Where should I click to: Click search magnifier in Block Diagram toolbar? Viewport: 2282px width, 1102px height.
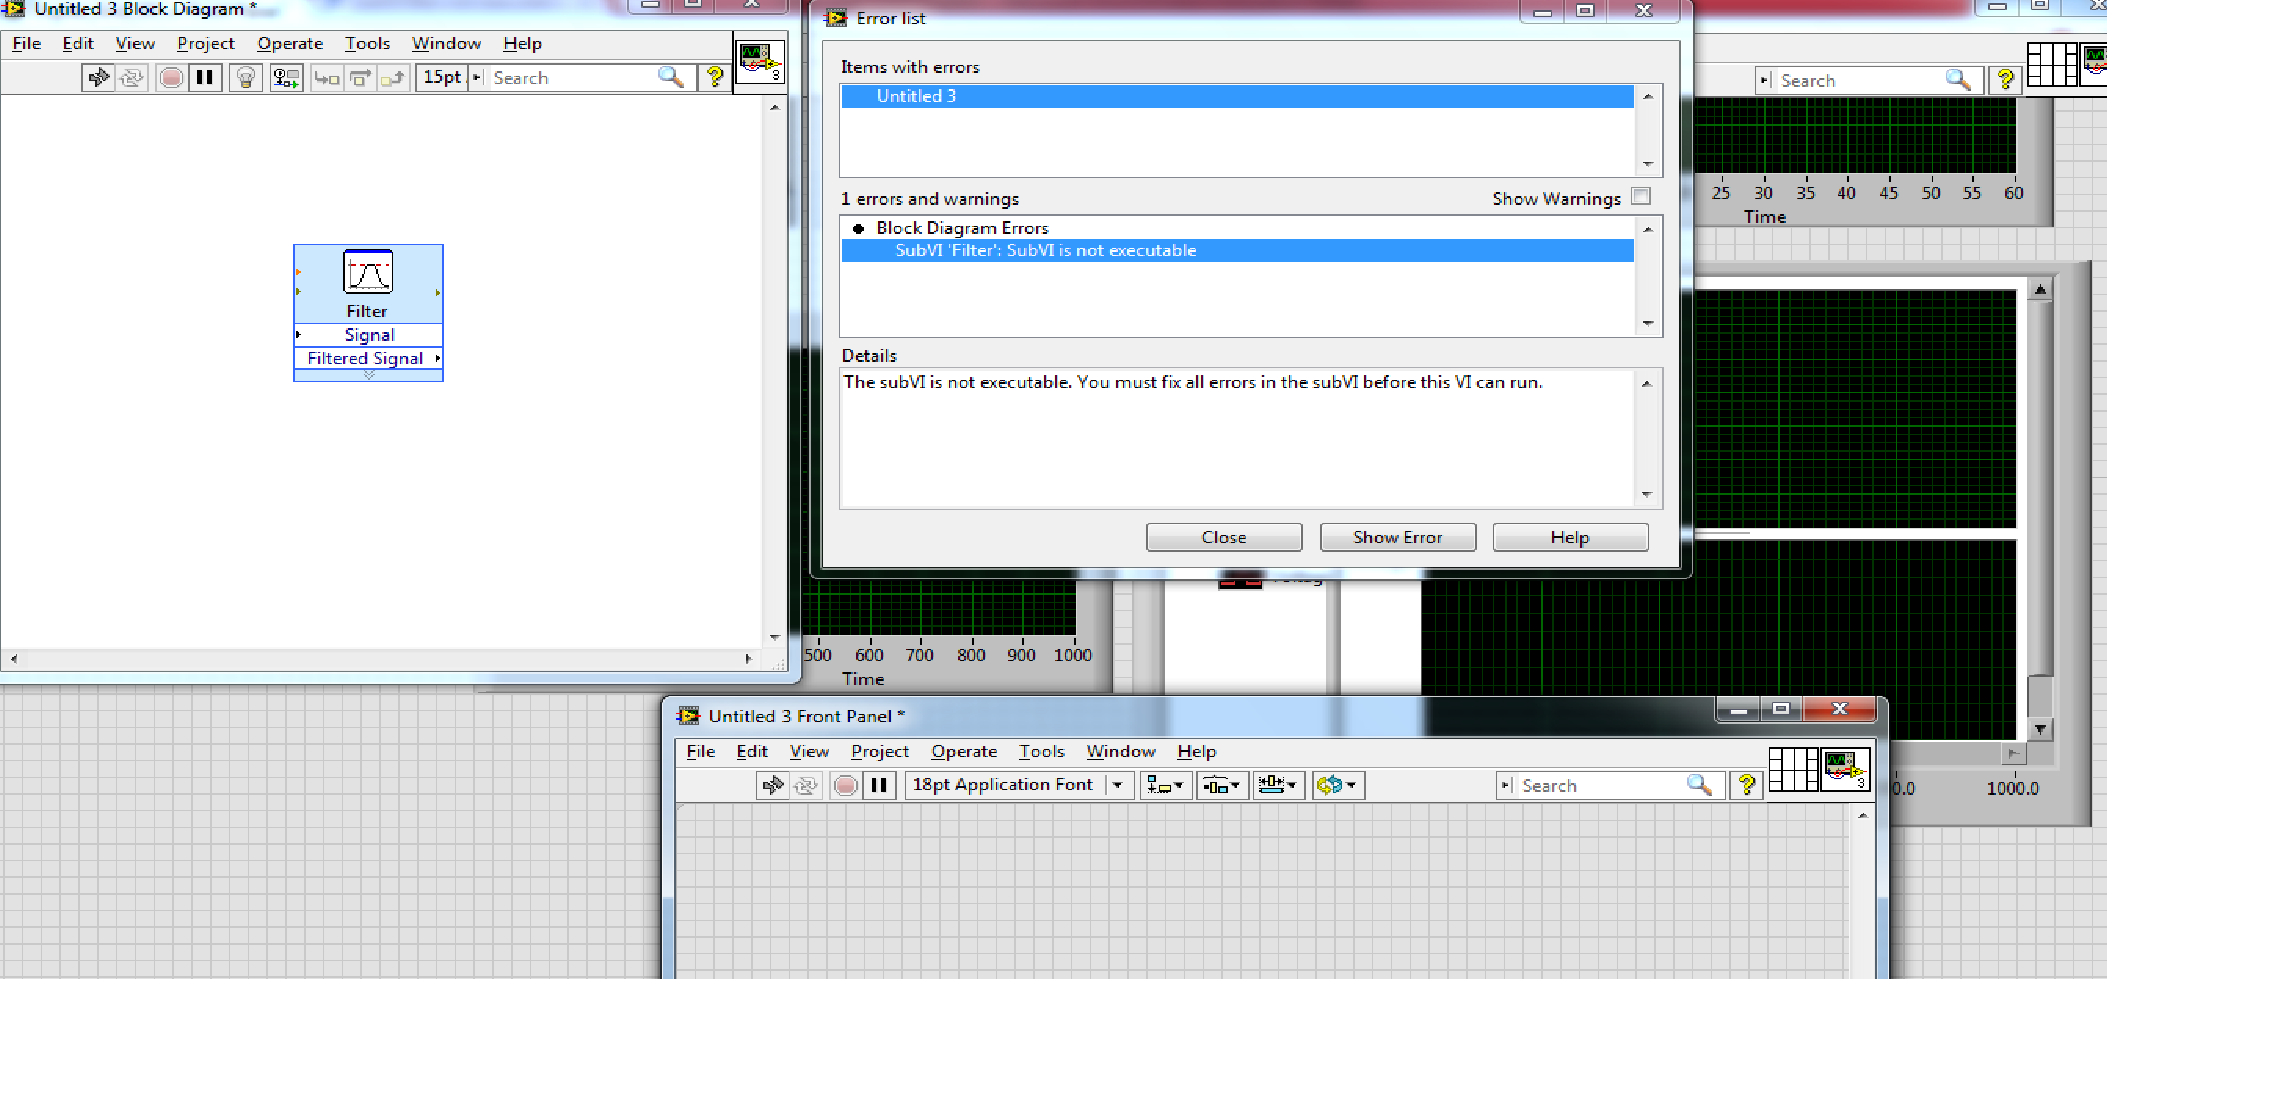click(671, 77)
